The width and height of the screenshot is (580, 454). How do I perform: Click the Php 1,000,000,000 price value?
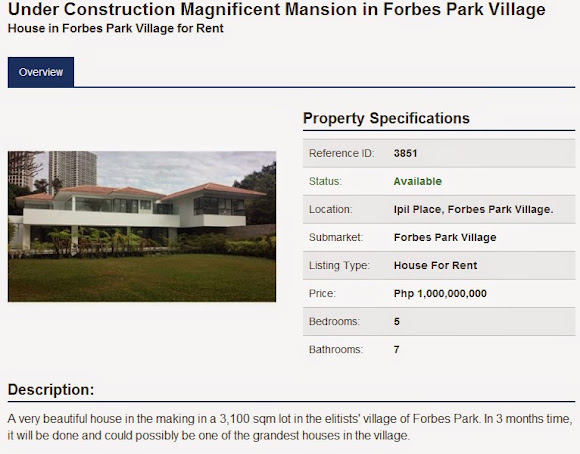coord(440,293)
